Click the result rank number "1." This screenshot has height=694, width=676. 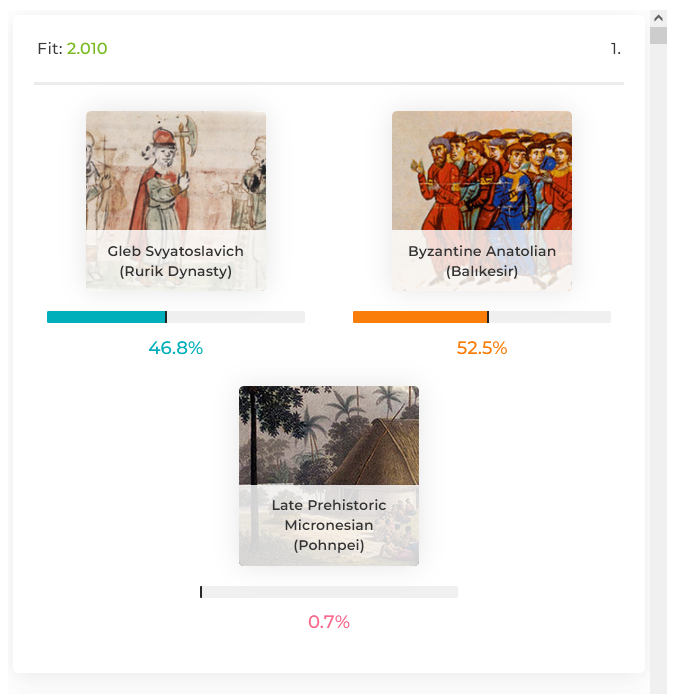coord(616,49)
